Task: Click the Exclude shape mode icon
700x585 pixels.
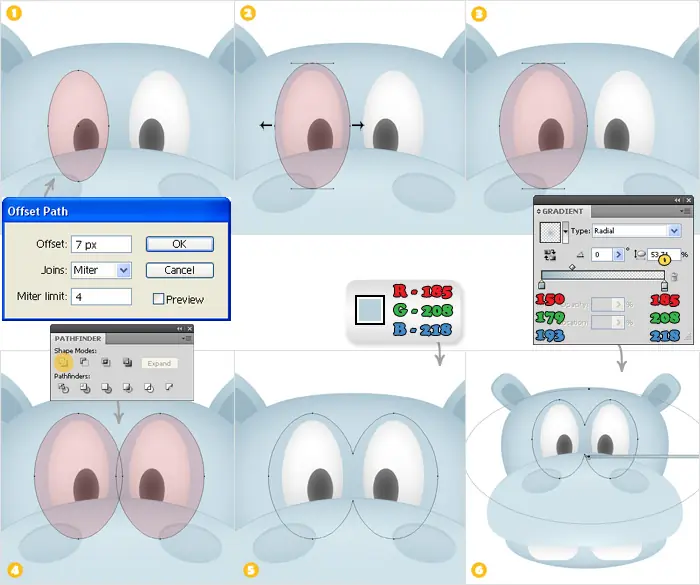Action: coord(127,362)
